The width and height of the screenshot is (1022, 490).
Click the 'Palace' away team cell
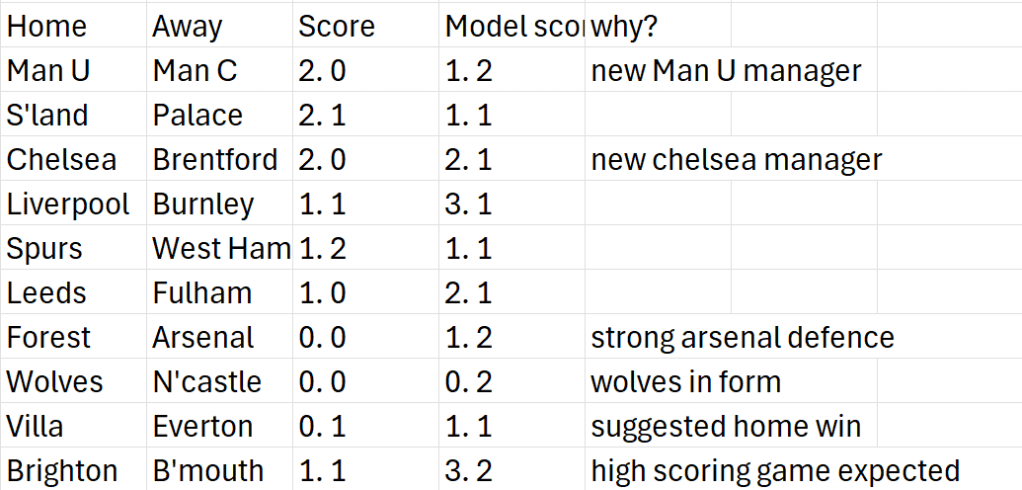(x=198, y=115)
